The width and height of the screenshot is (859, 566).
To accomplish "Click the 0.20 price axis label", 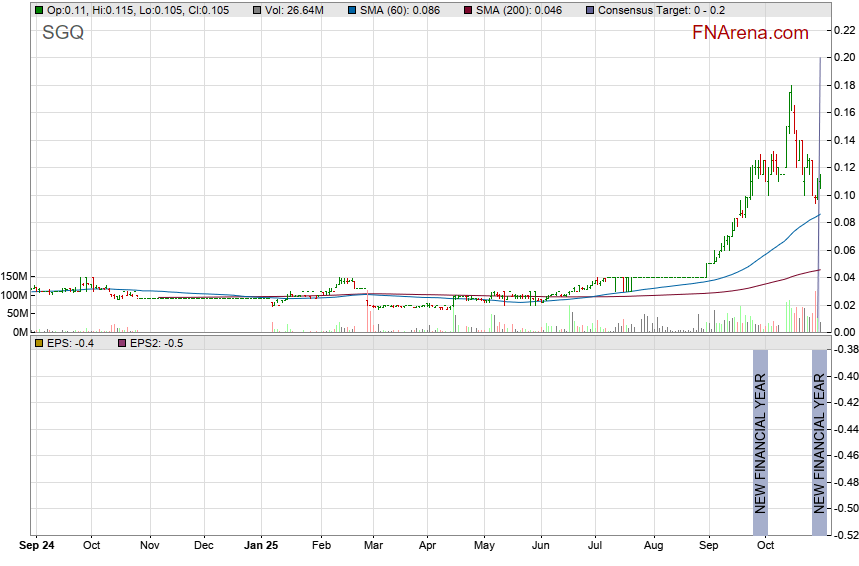I will coord(843,57).
